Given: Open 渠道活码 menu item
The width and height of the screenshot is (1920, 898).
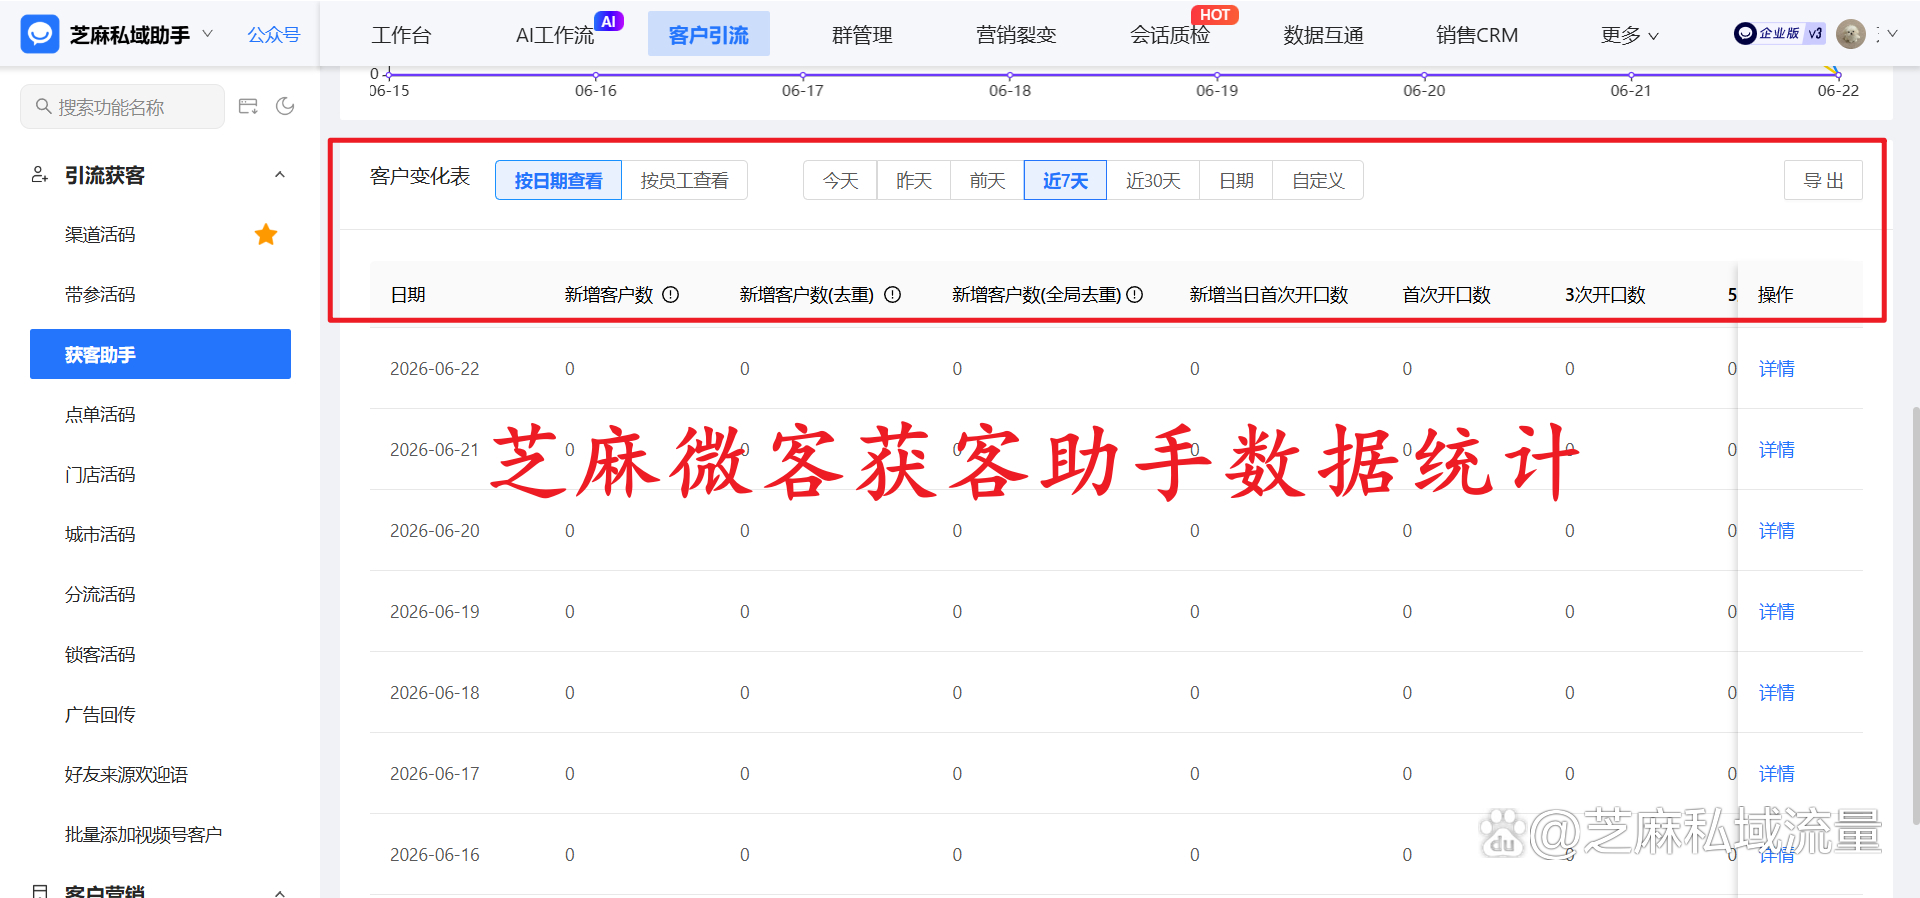Looking at the screenshot, I should click(x=100, y=235).
